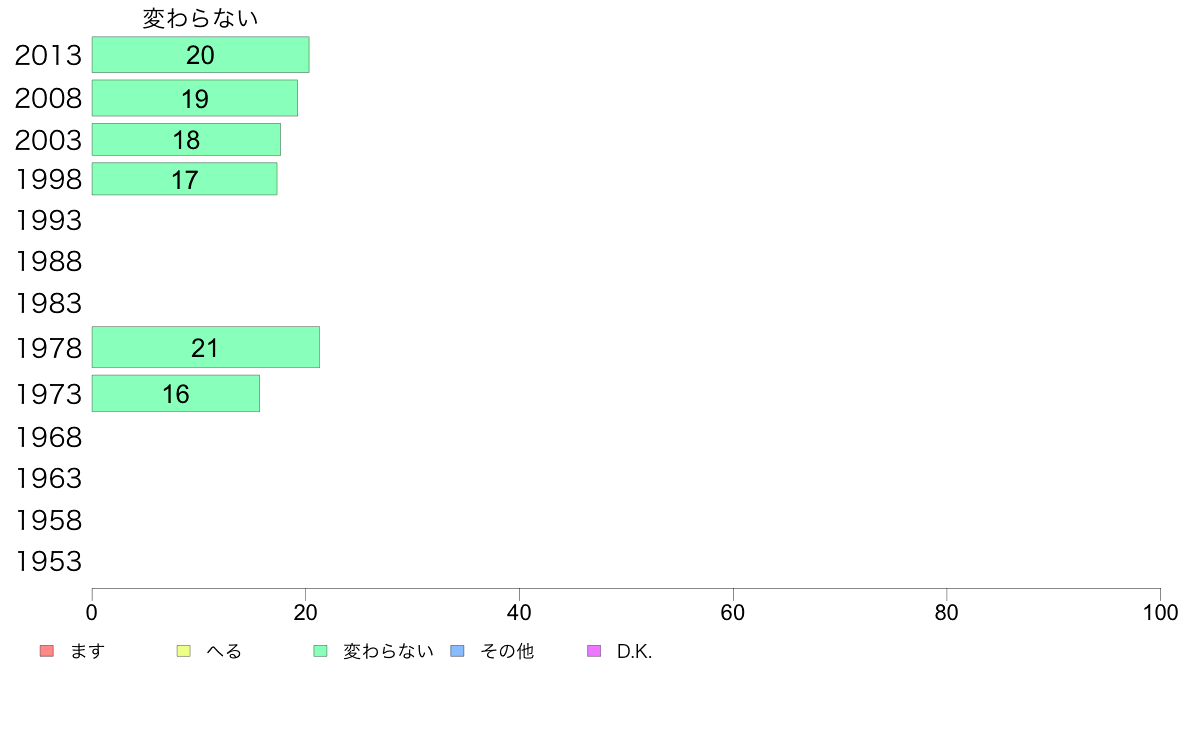Viewport: 1188px width, 736px height.
Task: Click the magenta D.K. legend swatch
Action: pos(594,651)
